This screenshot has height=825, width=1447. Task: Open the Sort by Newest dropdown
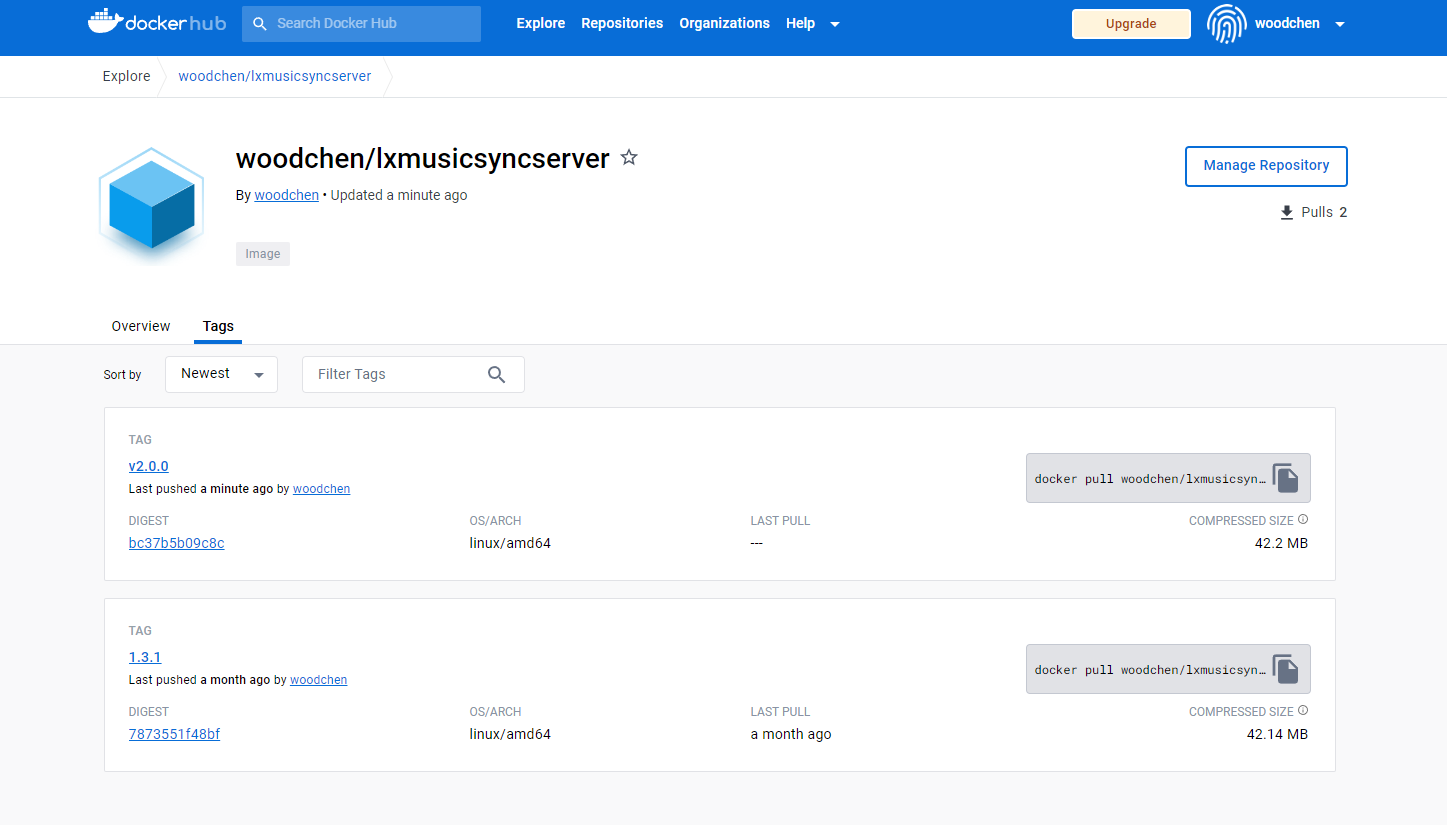pos(221,374)
